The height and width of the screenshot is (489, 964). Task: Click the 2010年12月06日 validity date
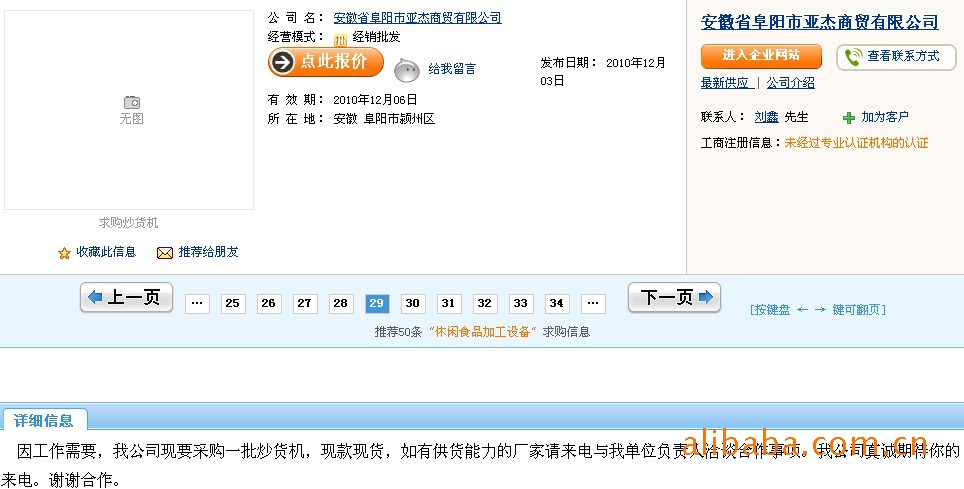(x=375, y=100)
